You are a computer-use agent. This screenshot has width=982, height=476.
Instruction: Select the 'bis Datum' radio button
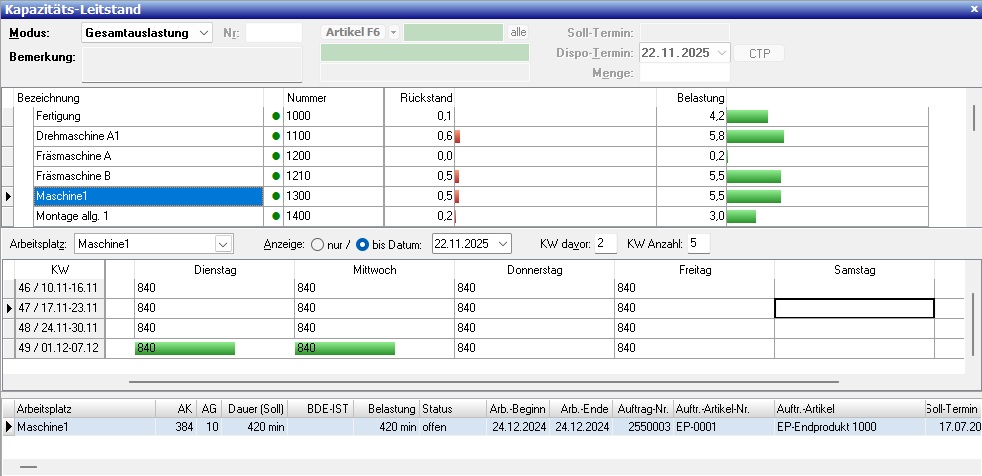363,244
